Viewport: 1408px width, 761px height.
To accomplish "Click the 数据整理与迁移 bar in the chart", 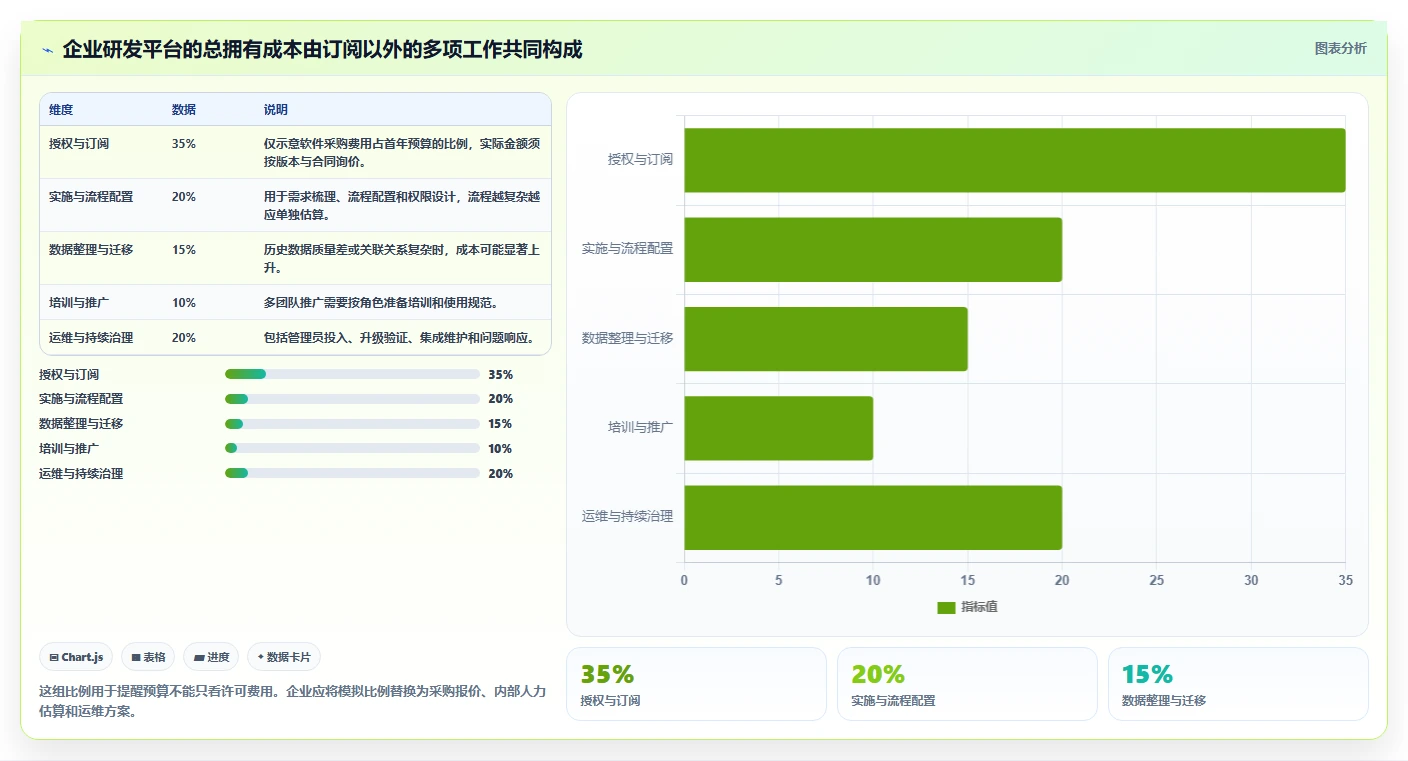I will (x=826, y=339).
